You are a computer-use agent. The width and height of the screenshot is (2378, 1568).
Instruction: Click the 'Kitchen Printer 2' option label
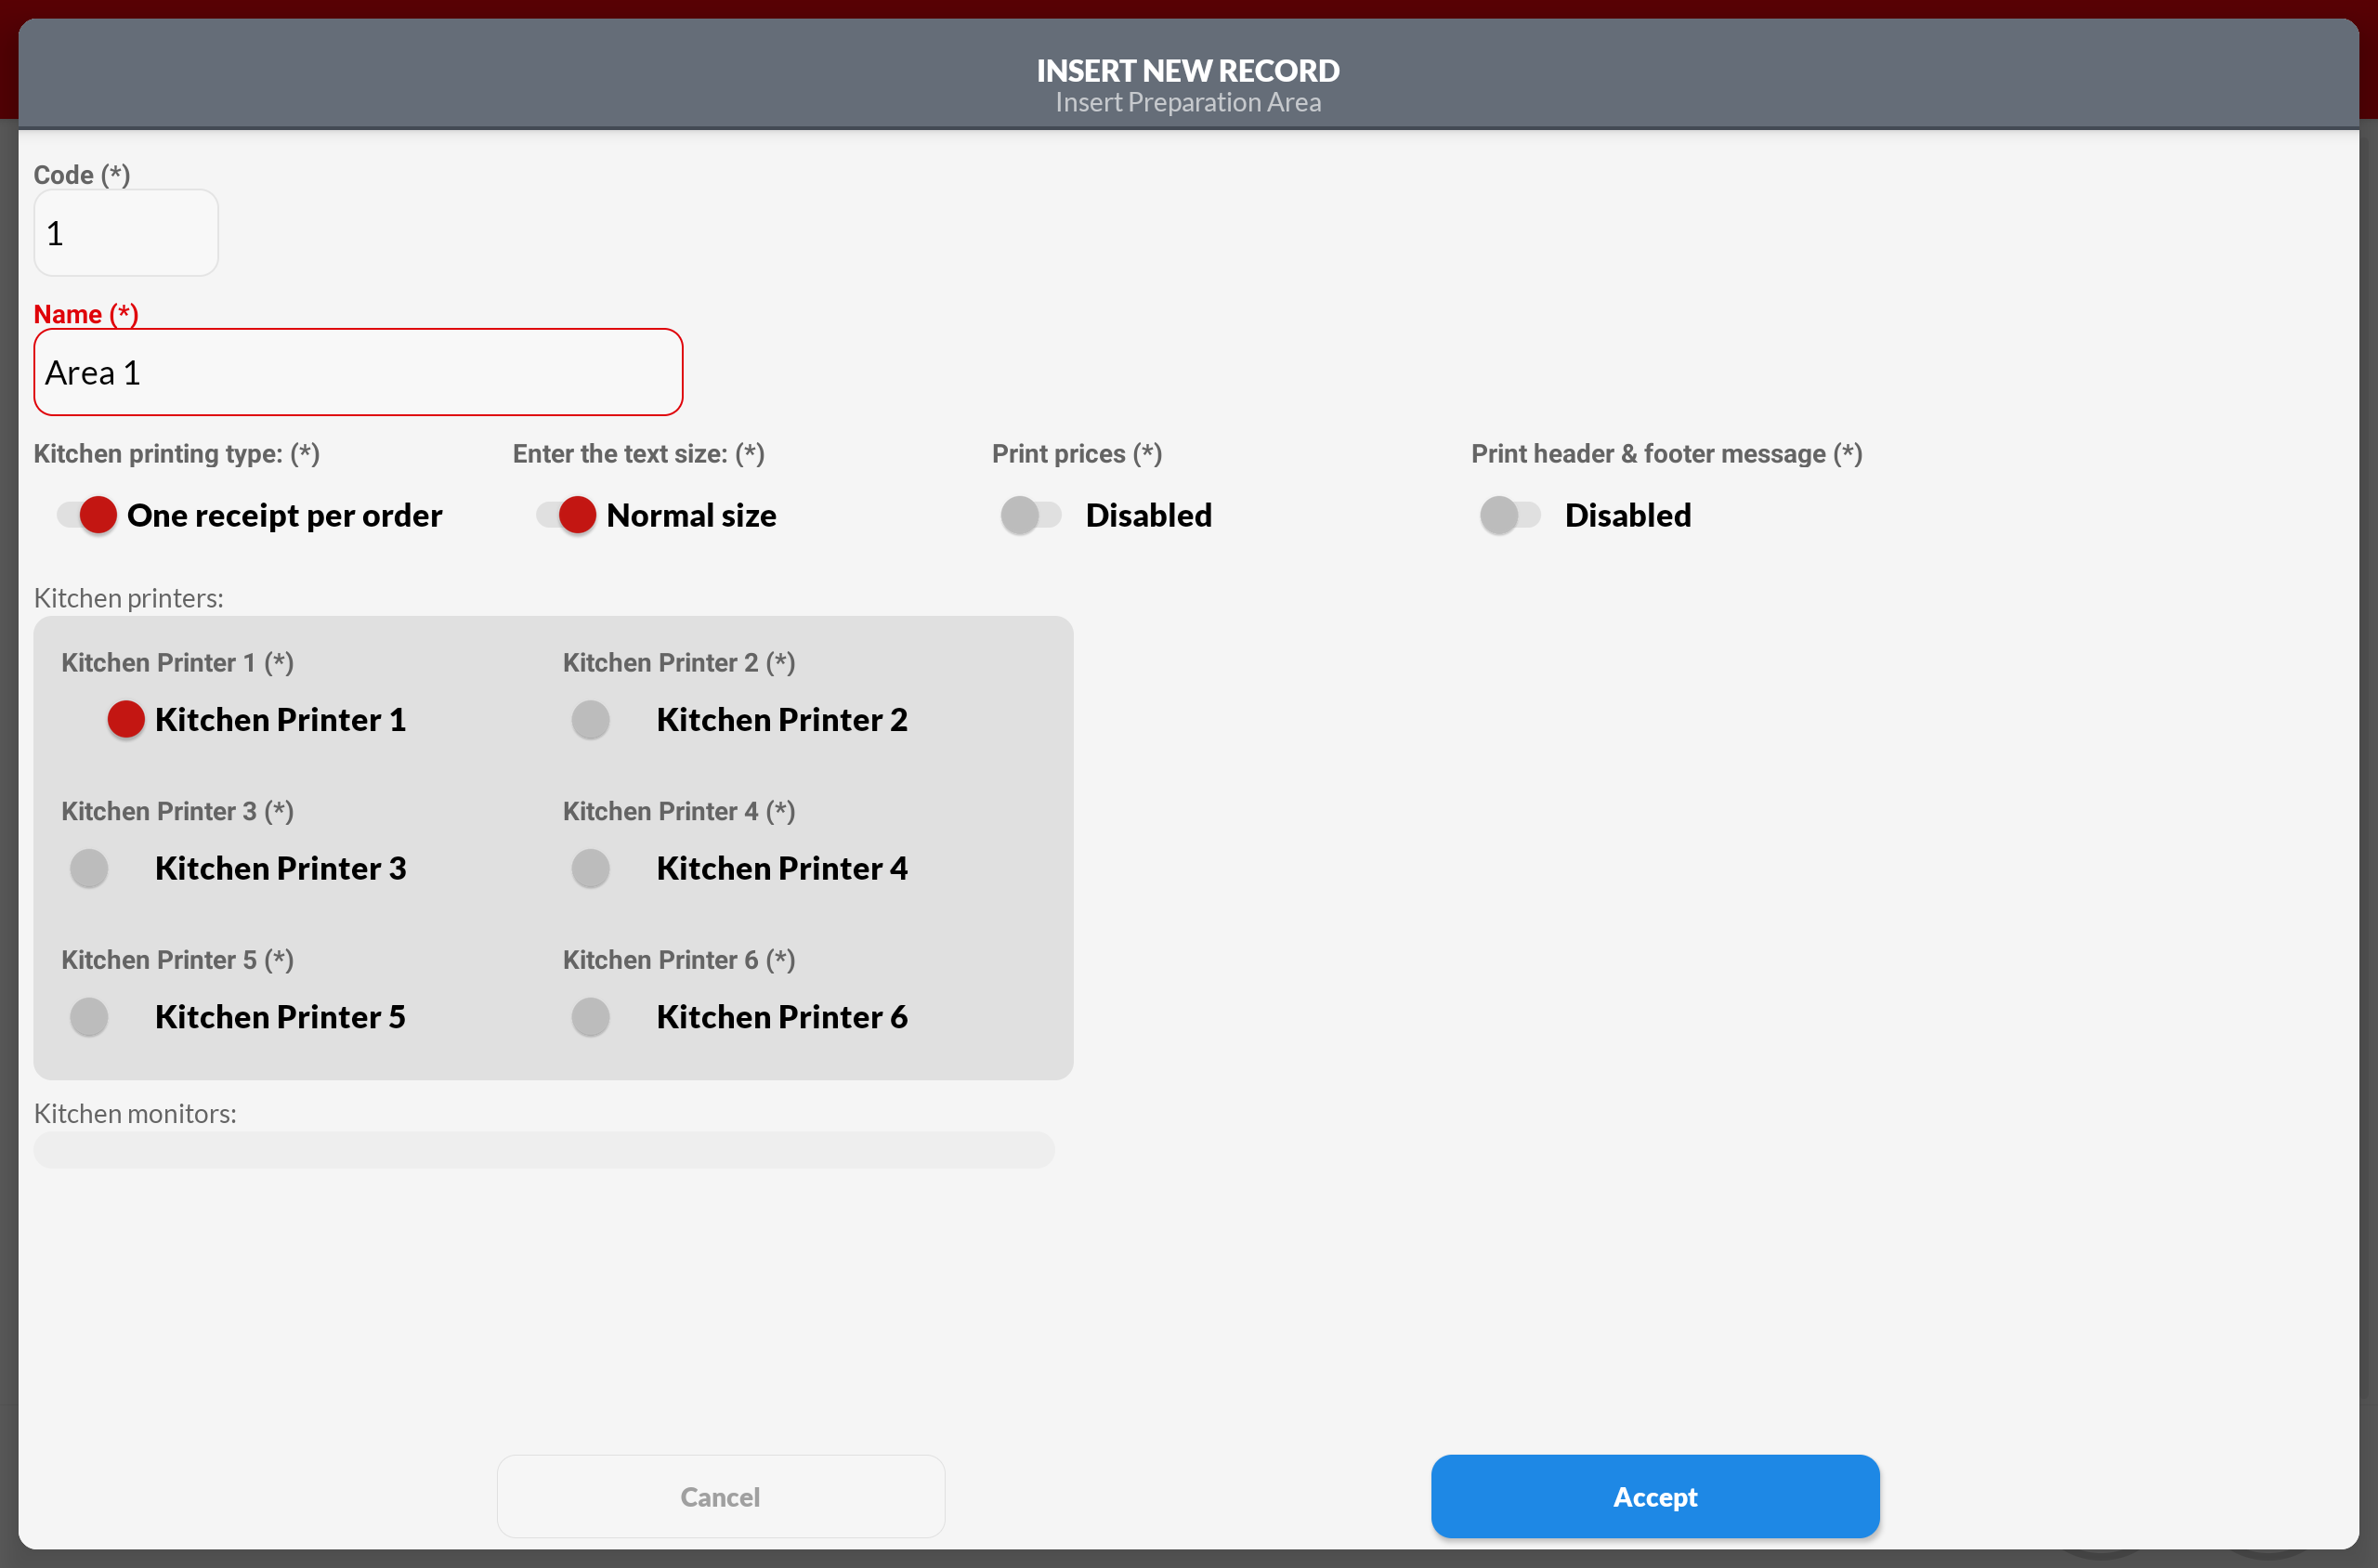(x=782, y=719)
